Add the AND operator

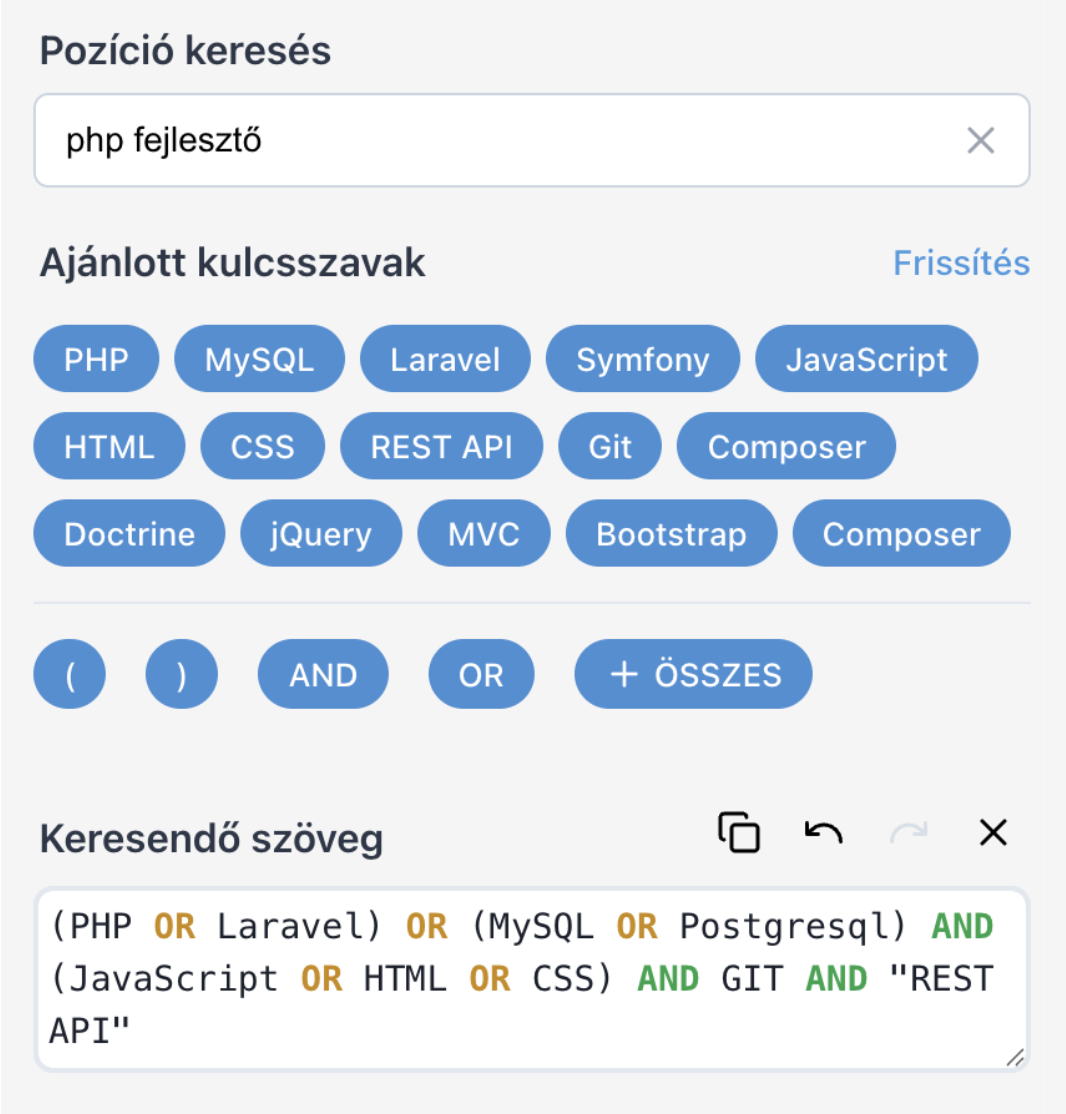click(x=322, y=674)
